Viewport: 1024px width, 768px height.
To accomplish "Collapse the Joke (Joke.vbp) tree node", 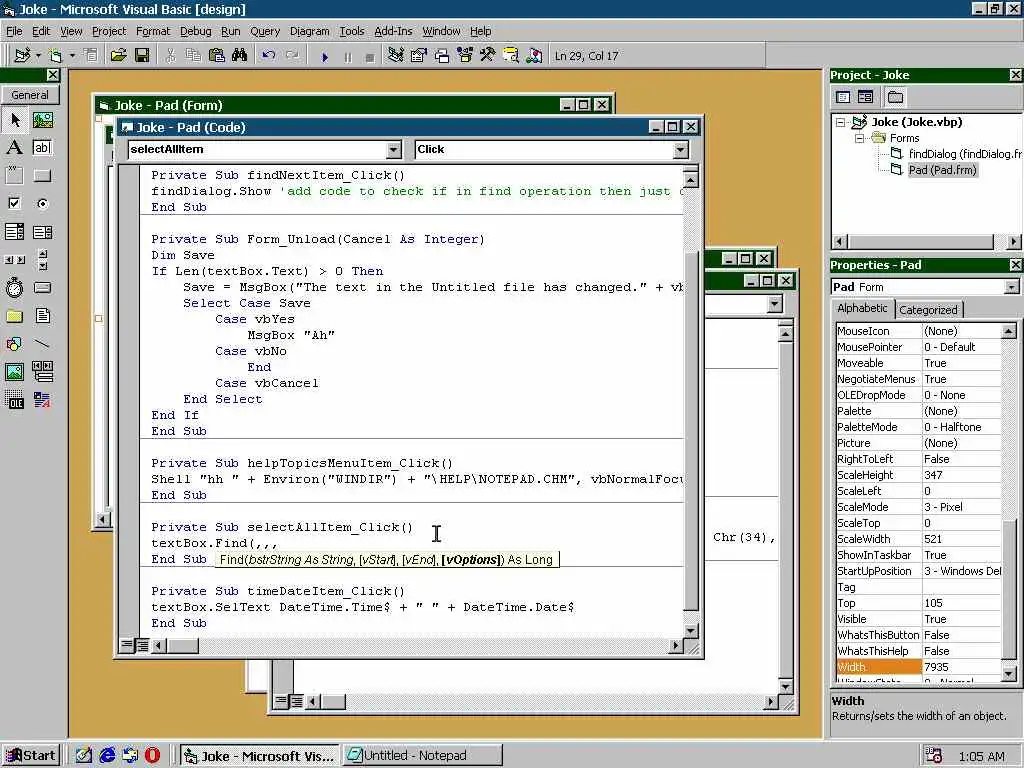I will (x=840, y=122).
